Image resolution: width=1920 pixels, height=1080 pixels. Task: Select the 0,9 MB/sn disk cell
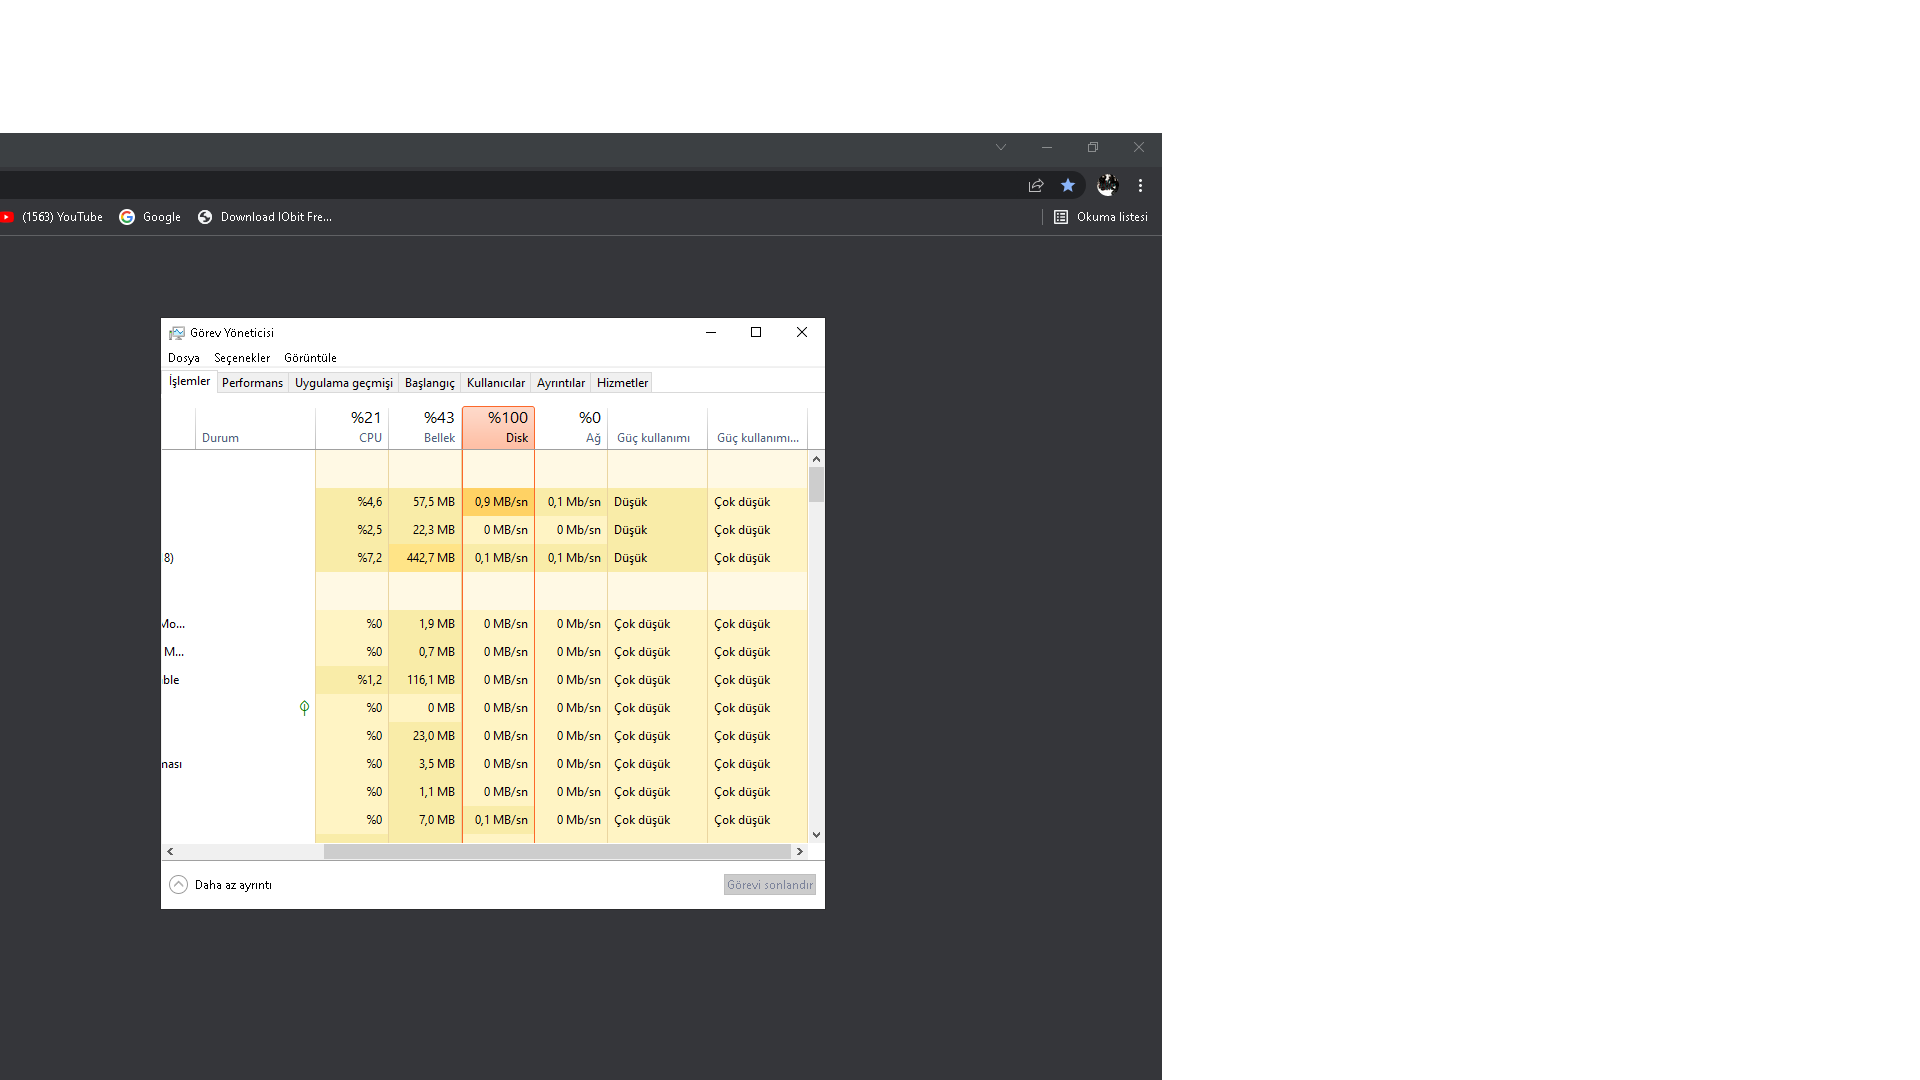498,502
